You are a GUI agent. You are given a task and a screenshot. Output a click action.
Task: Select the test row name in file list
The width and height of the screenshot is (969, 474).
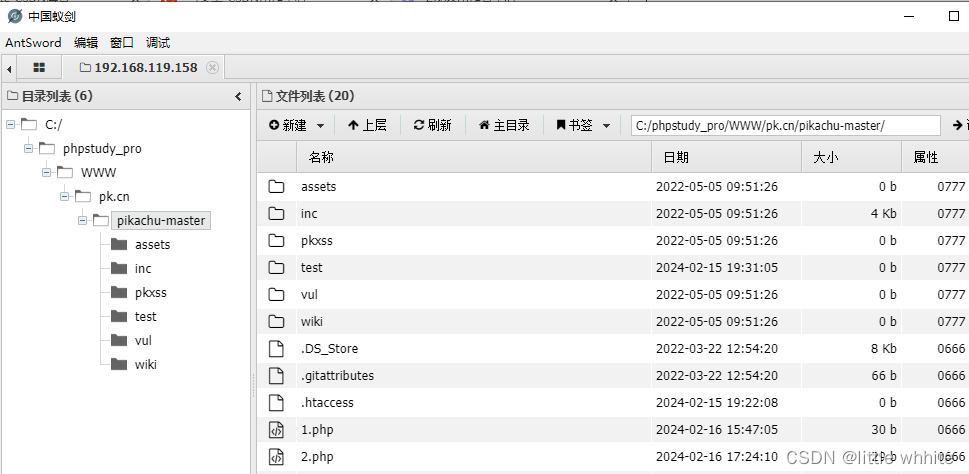pyautogui.click(x=311, y=268)
